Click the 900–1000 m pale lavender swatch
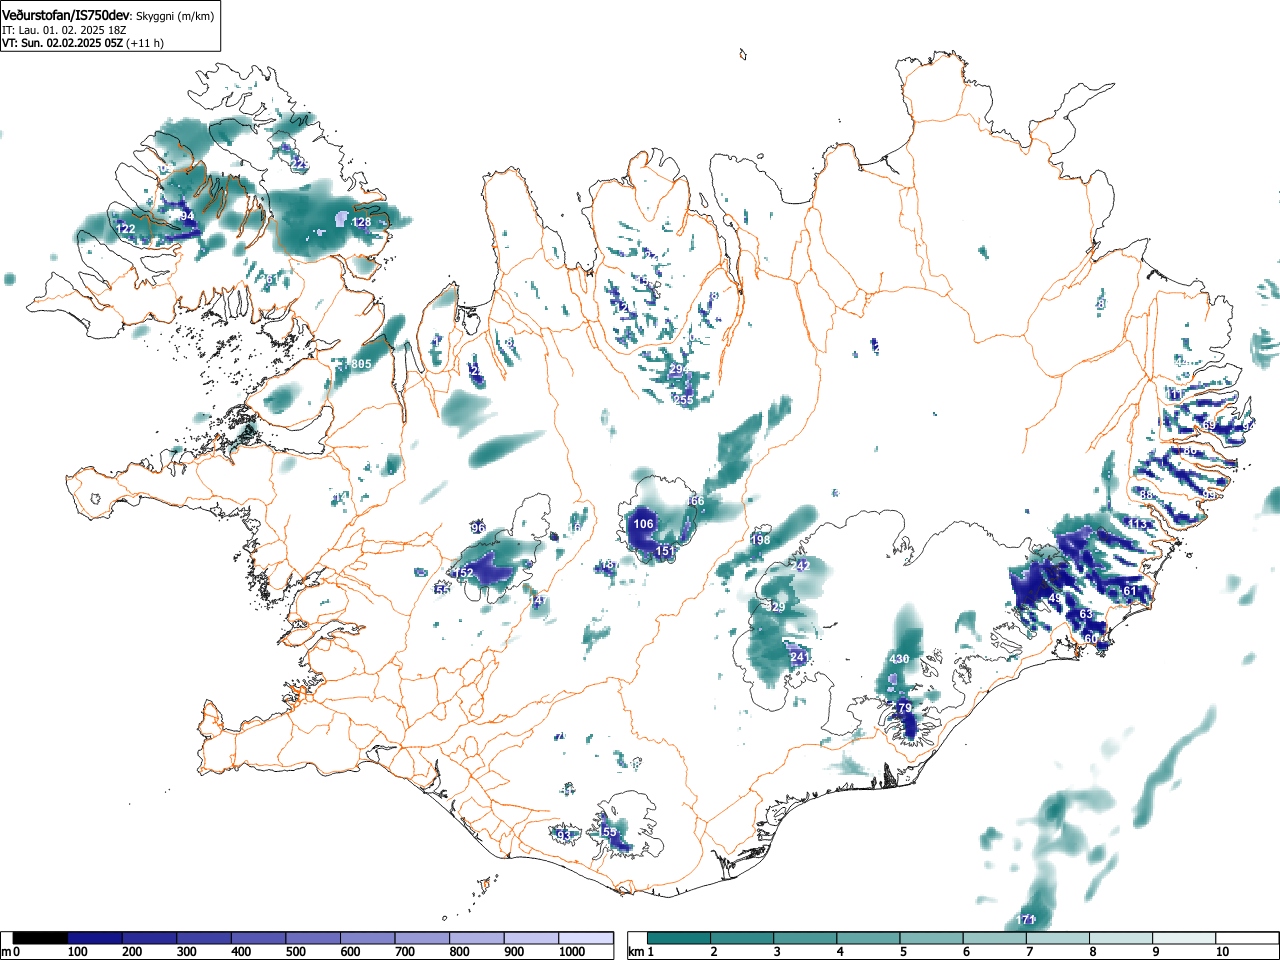Image resolution: width=1280 pixels, height=960 pixels. pos(531,938)
